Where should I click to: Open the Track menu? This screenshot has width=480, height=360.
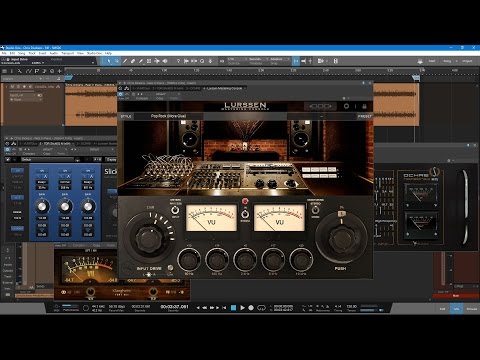pyautogui.click(x=32, y=53)
